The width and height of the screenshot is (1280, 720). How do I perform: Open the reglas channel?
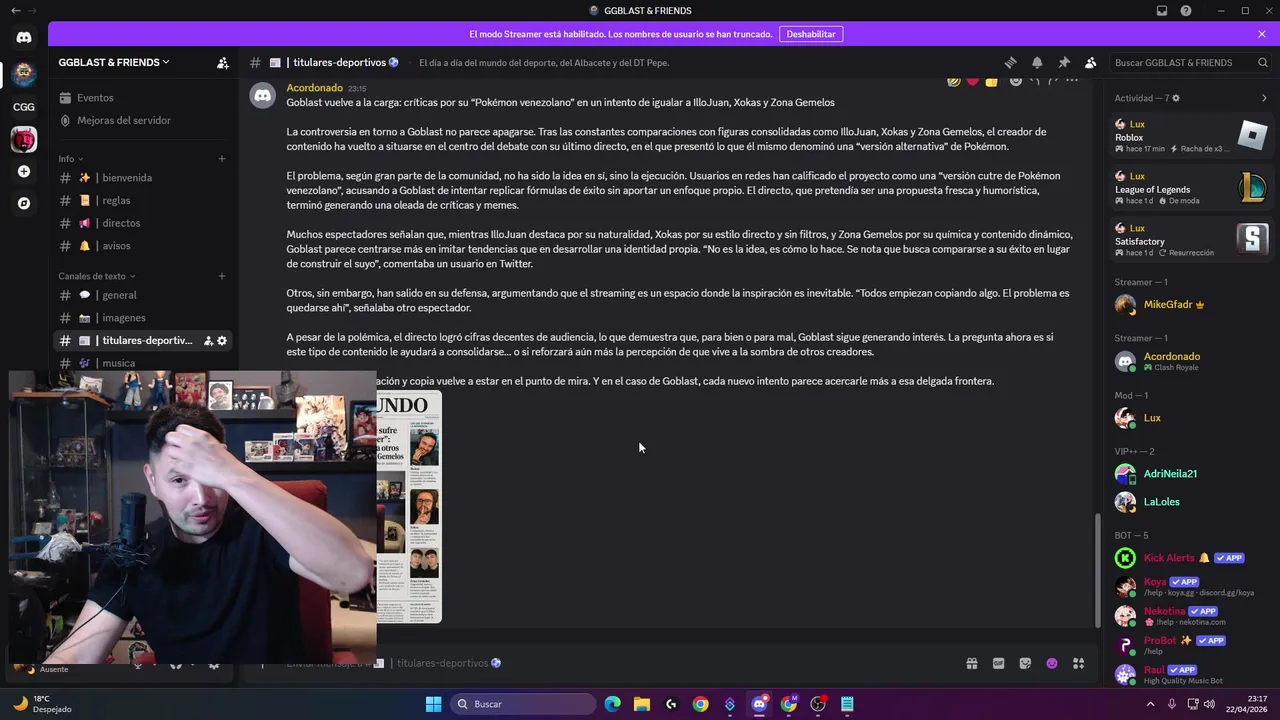[x=142, y=200]
